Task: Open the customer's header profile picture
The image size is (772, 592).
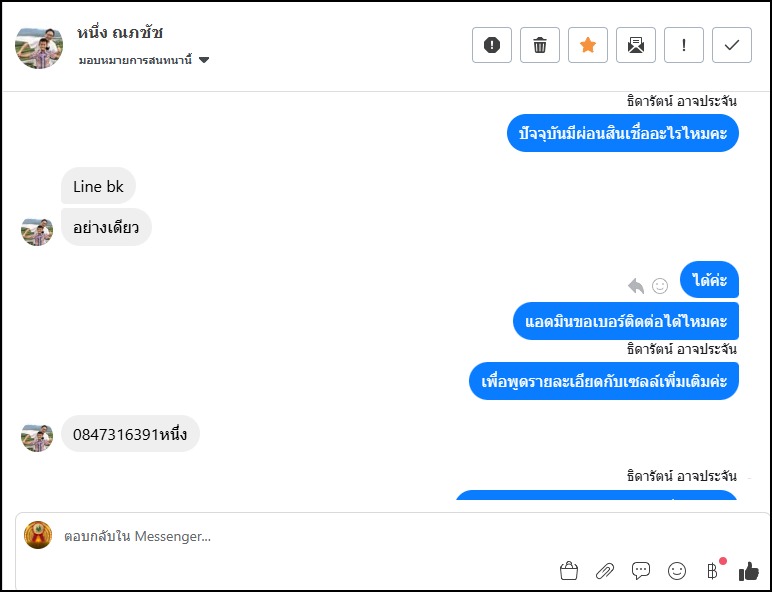Action: 39,48
